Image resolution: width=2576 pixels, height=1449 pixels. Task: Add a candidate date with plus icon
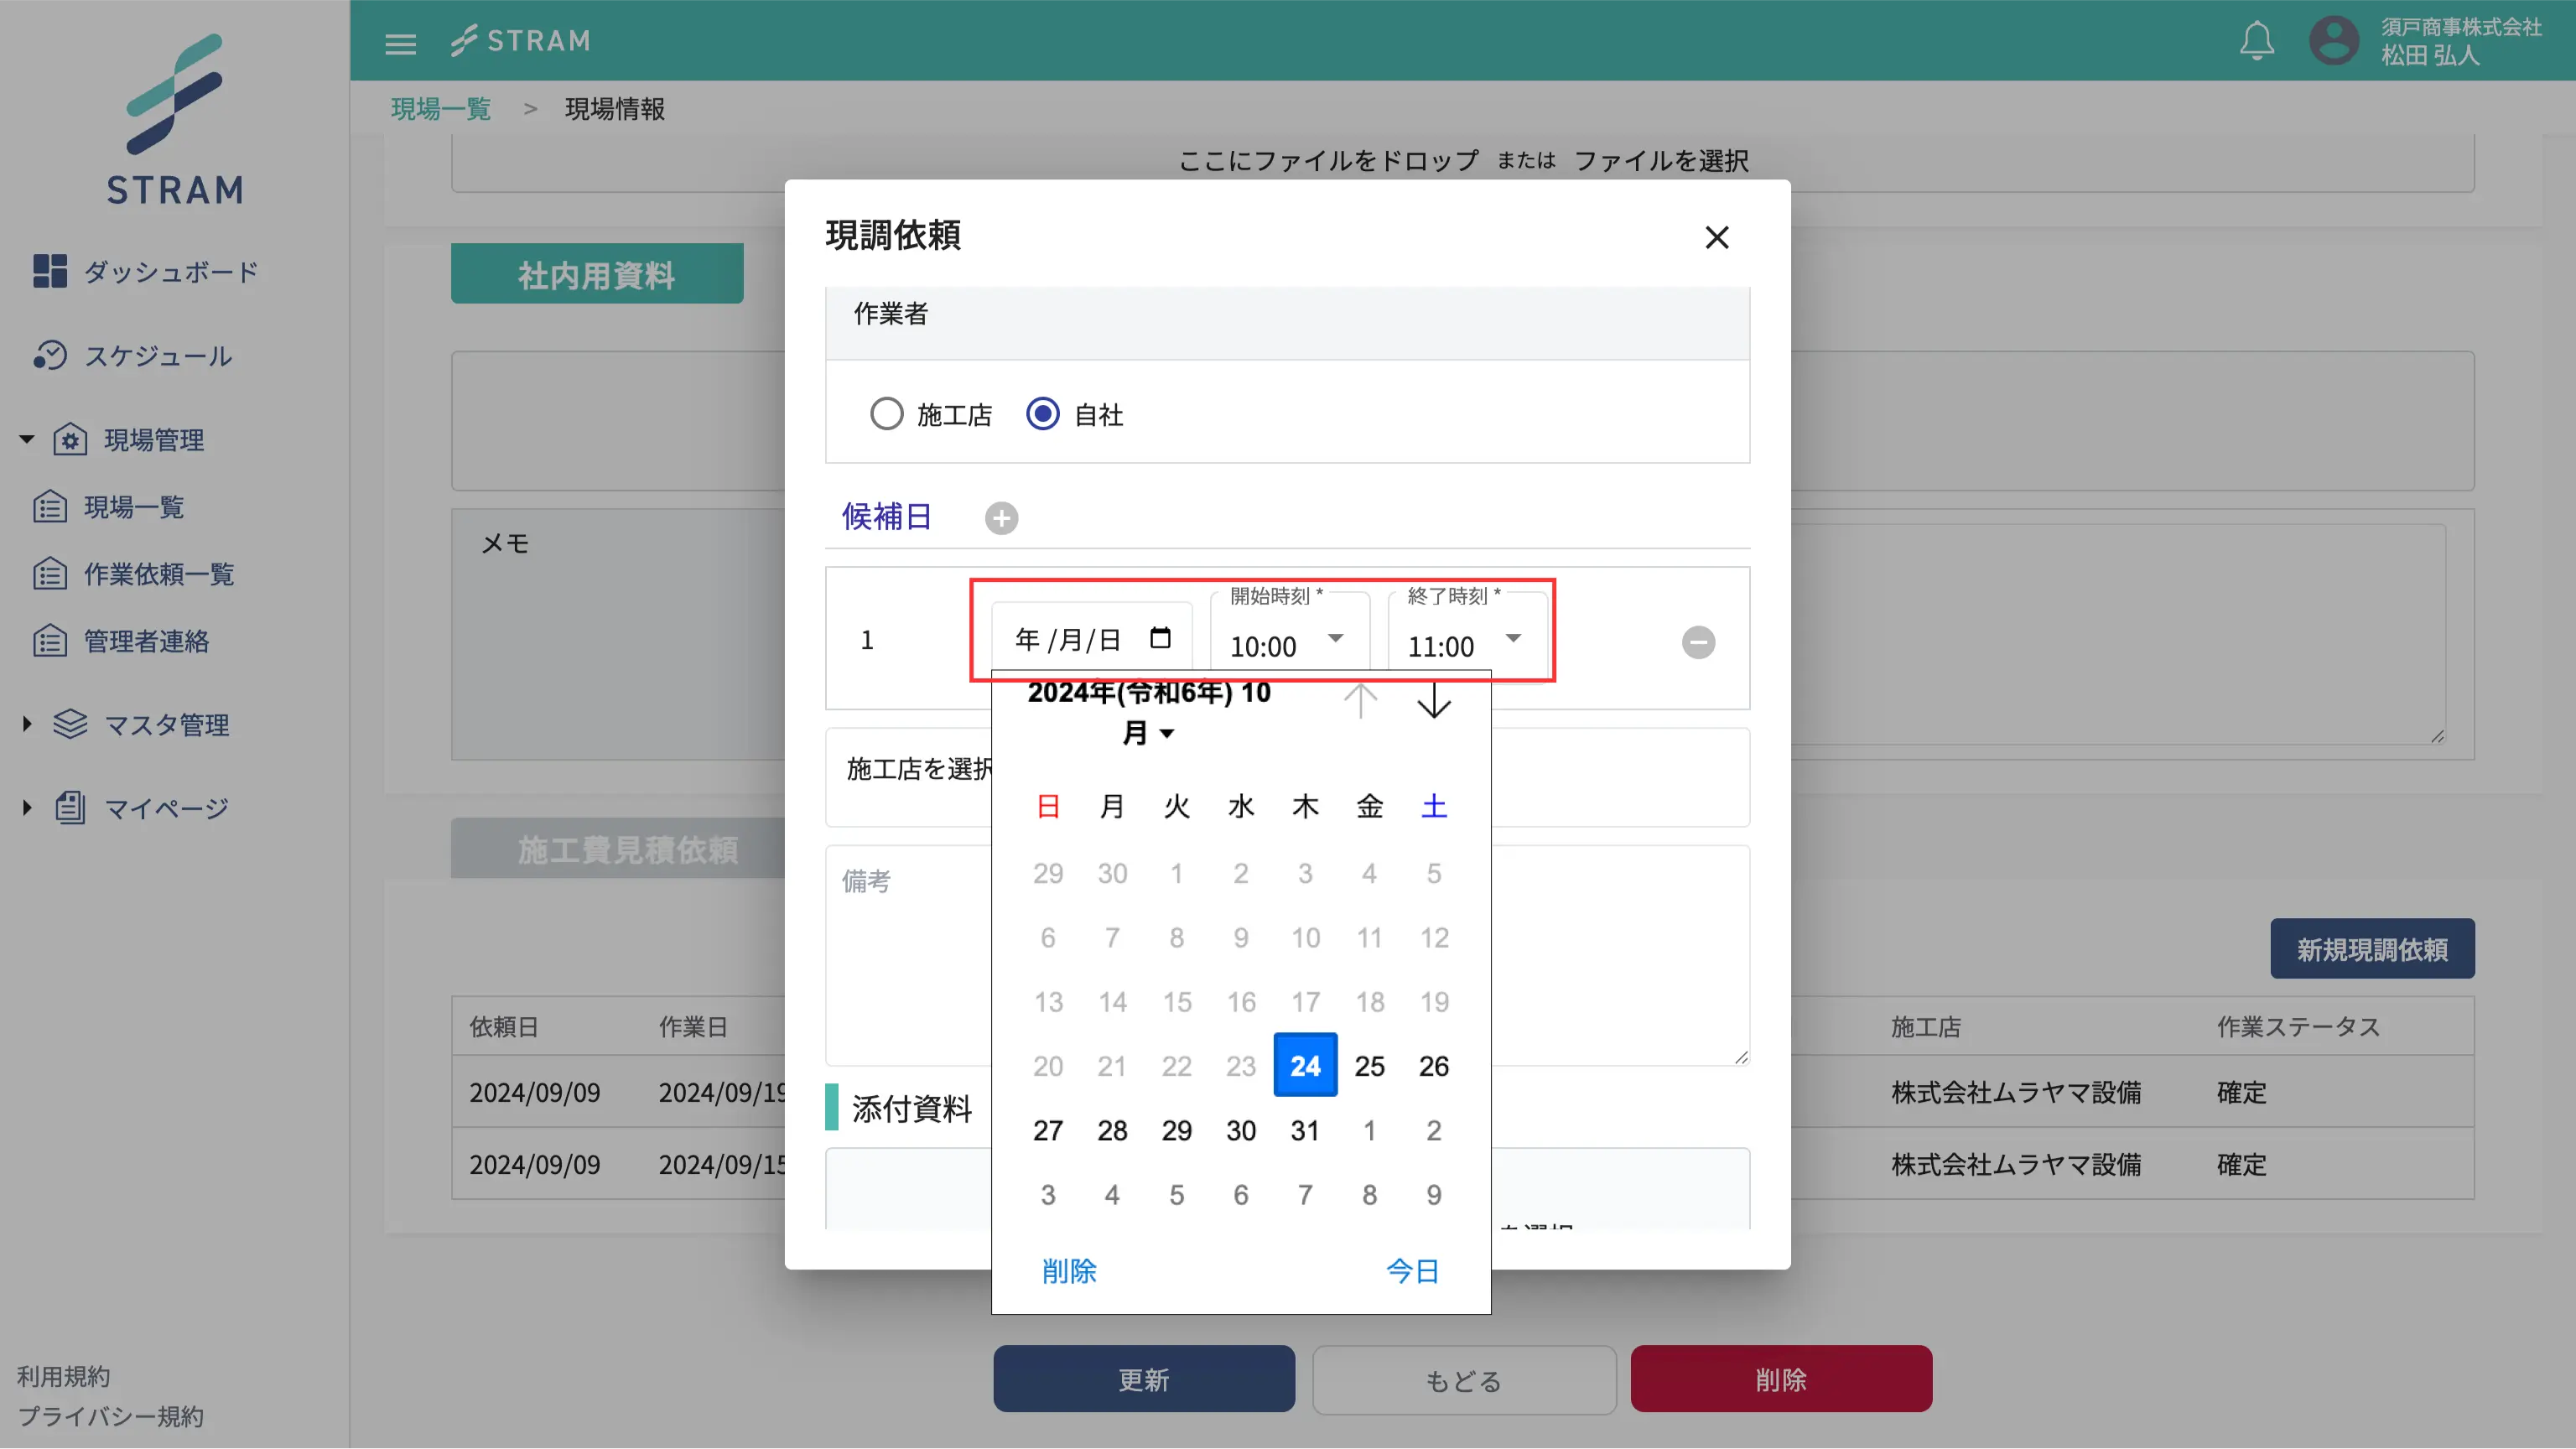pyautogui.click(x=1001, y=518)
